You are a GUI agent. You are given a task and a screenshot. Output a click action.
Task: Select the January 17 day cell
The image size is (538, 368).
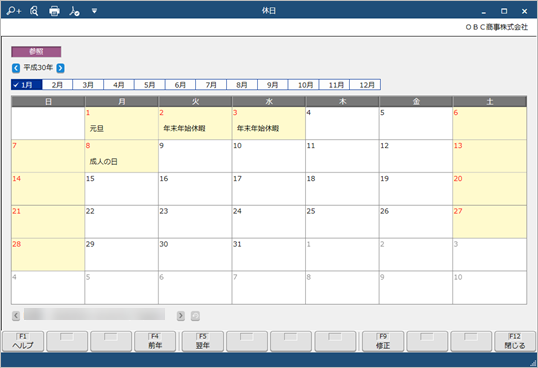(x=269, y=189)
